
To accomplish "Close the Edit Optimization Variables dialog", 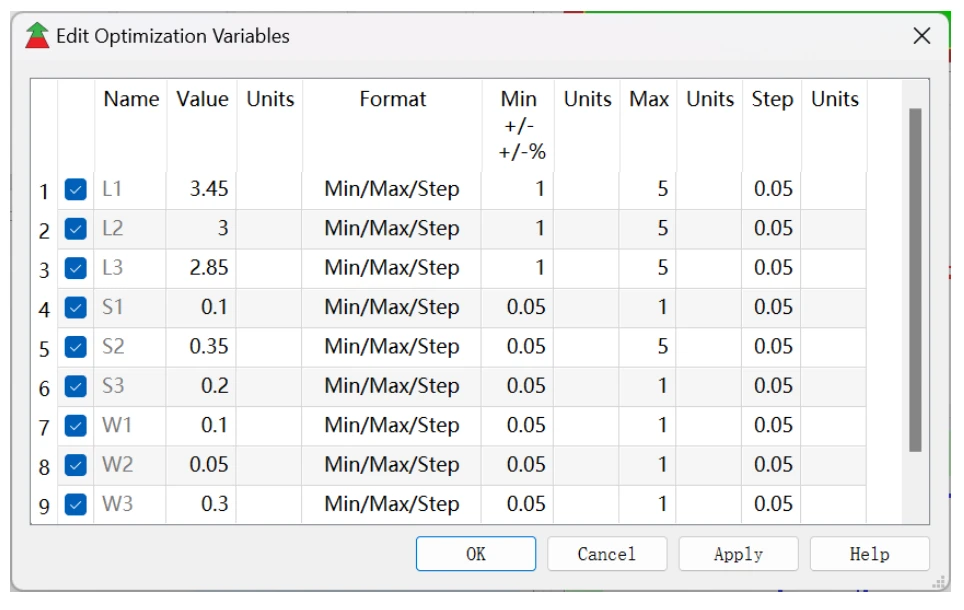I will coord(922,36).
